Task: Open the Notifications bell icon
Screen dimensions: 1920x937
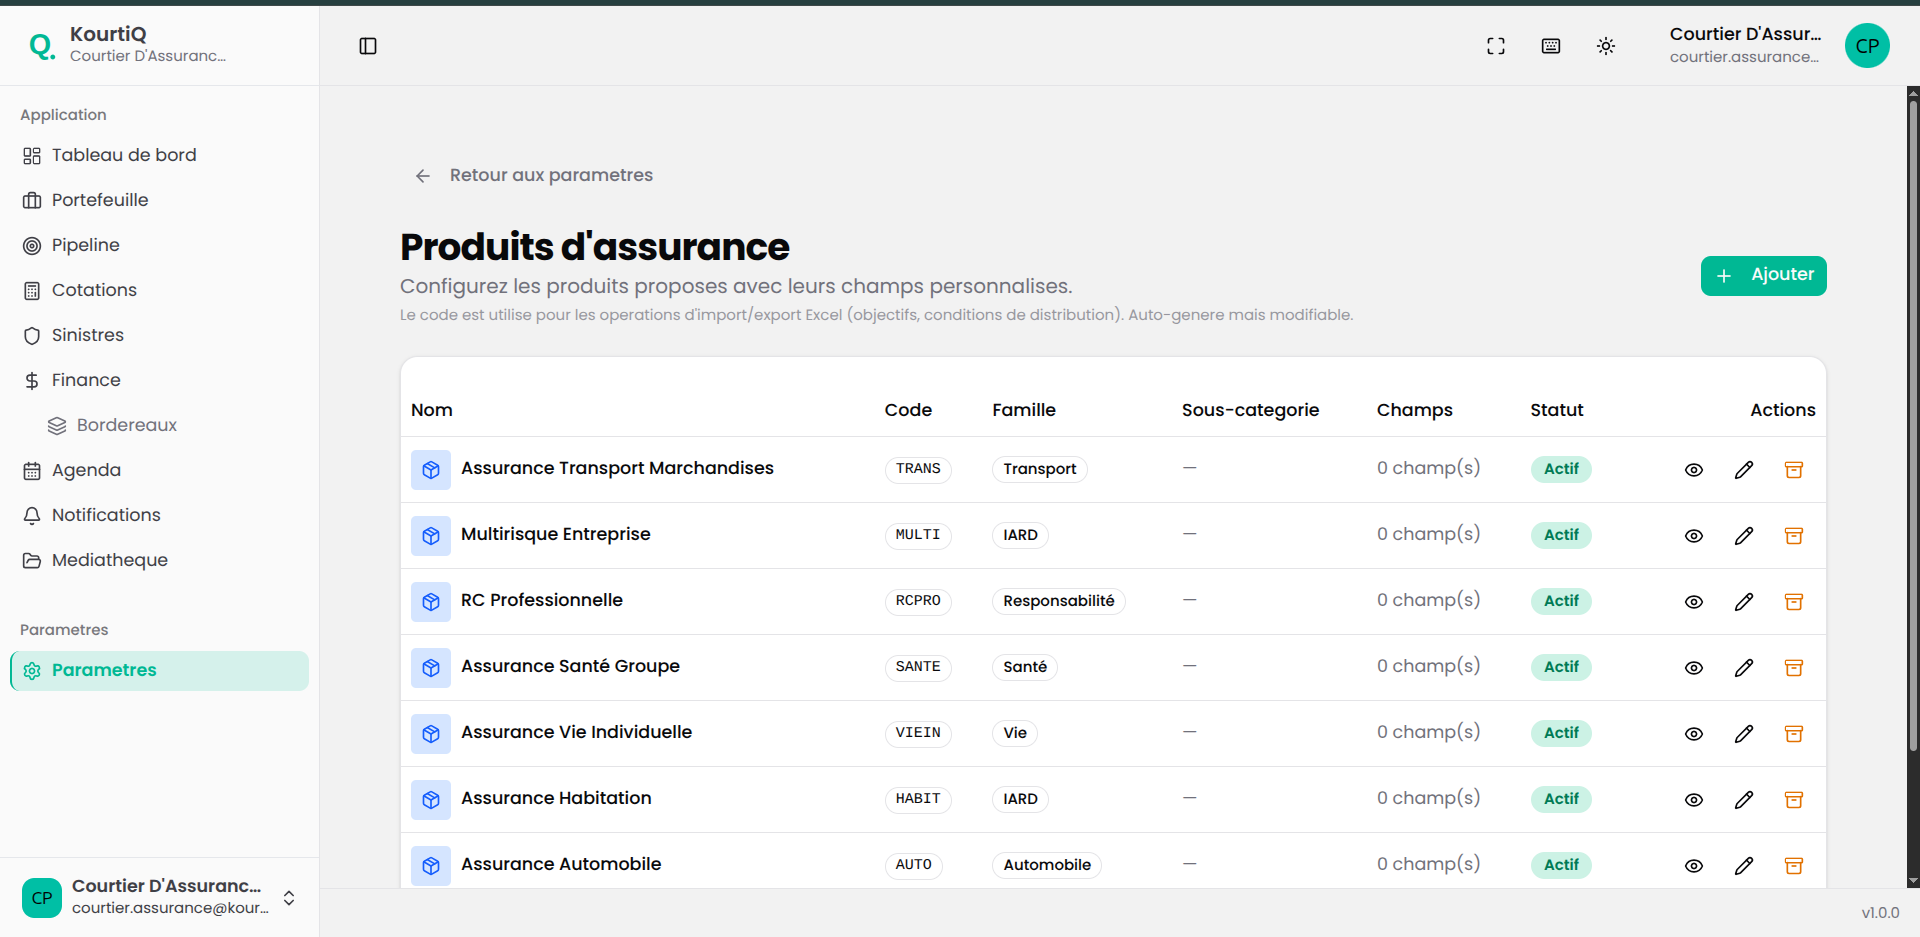Action: (x=33, y=515)
